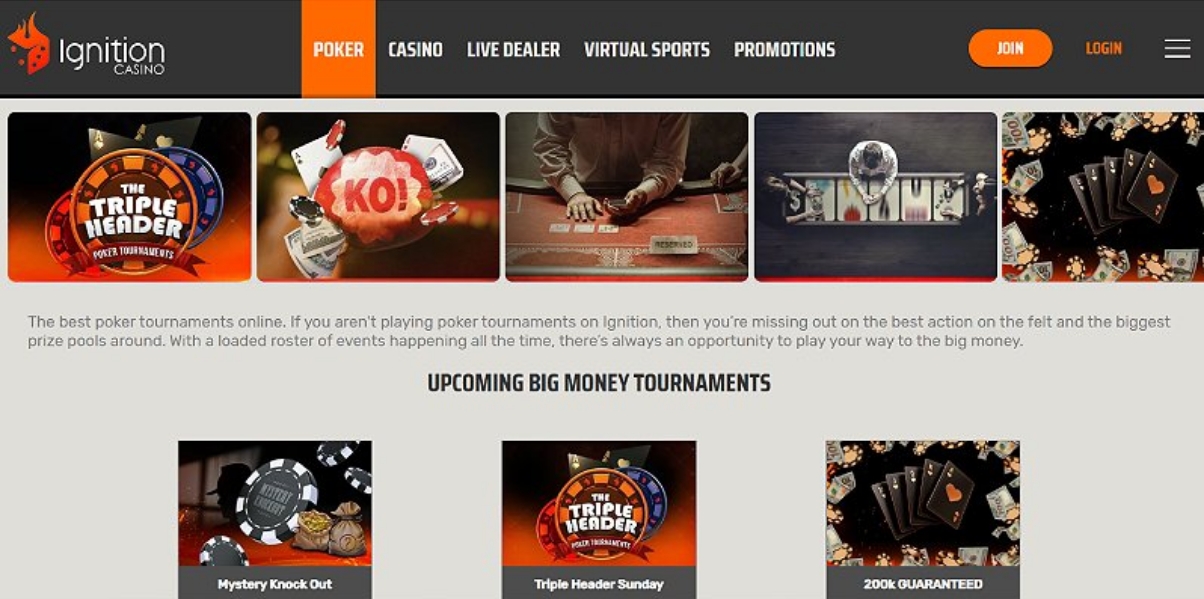The image size is (1204, 599).
Task: Click the Mystery Knock Out label
Action: click(275, 584)
